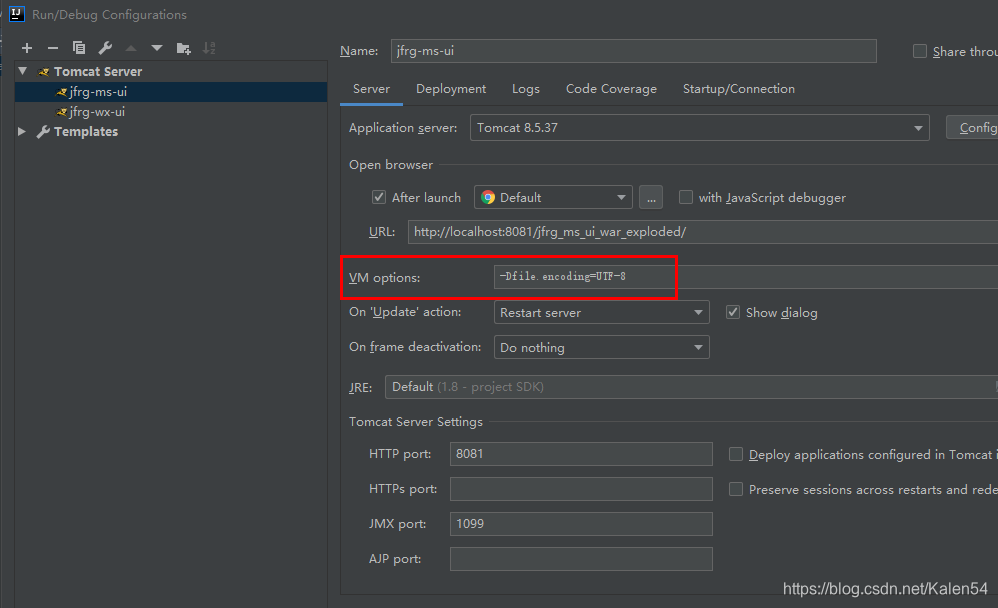Click the Templates wrench icon
This screenshot has height=608, width=998.
(x=43, y=132)
